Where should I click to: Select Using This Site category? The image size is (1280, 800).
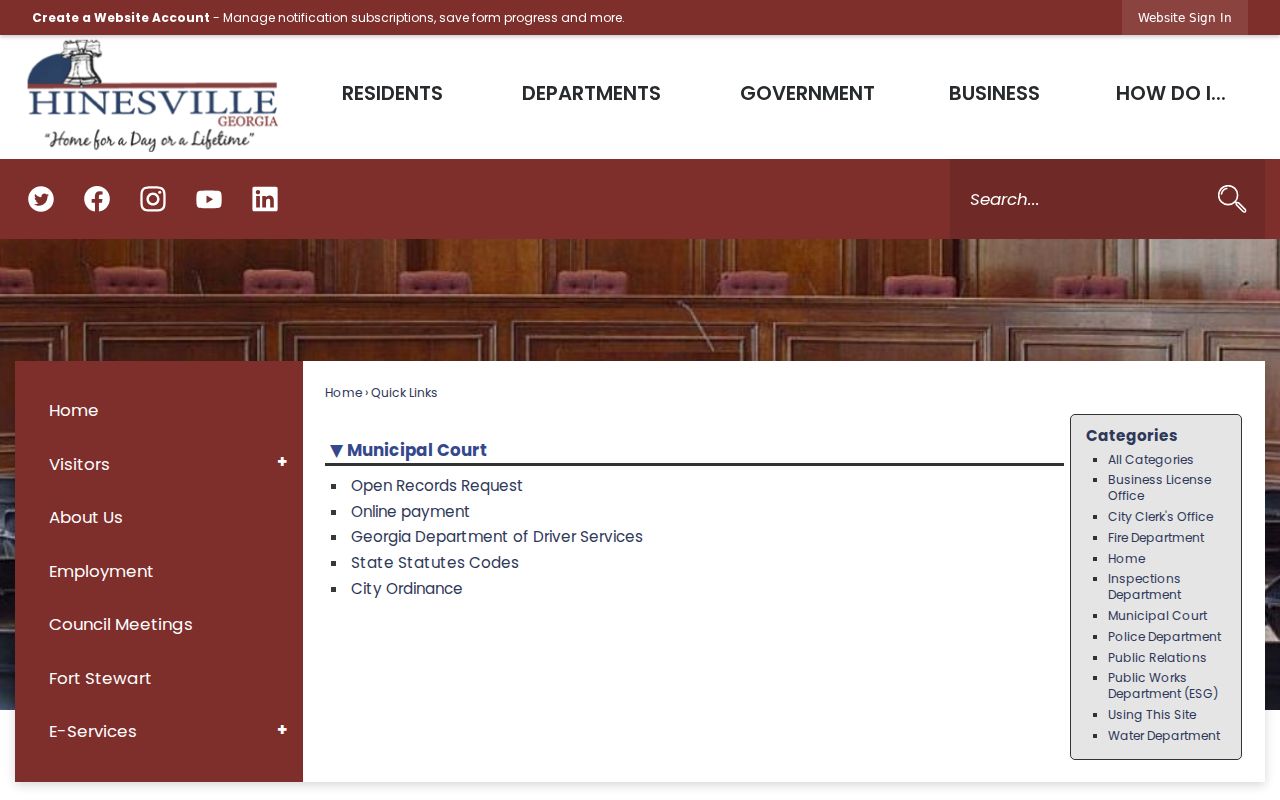pyautogui.click(x=1152, y=715)
